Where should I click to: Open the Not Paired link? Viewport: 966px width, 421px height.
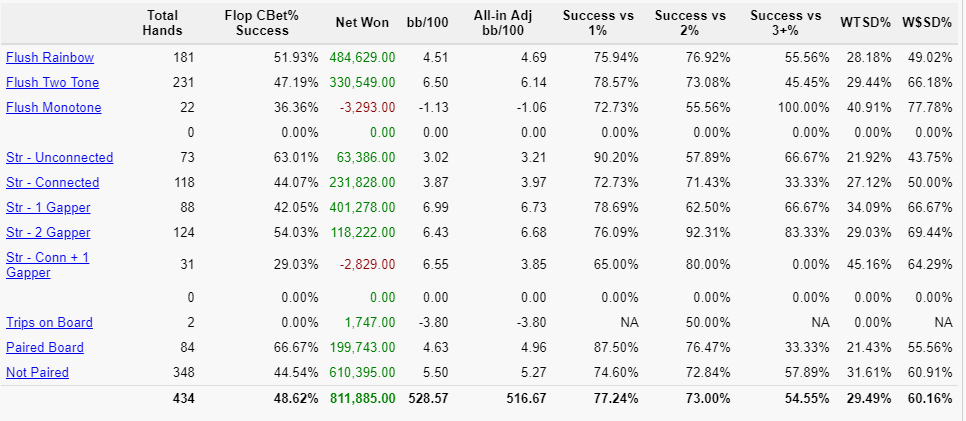tap(37, 373)
